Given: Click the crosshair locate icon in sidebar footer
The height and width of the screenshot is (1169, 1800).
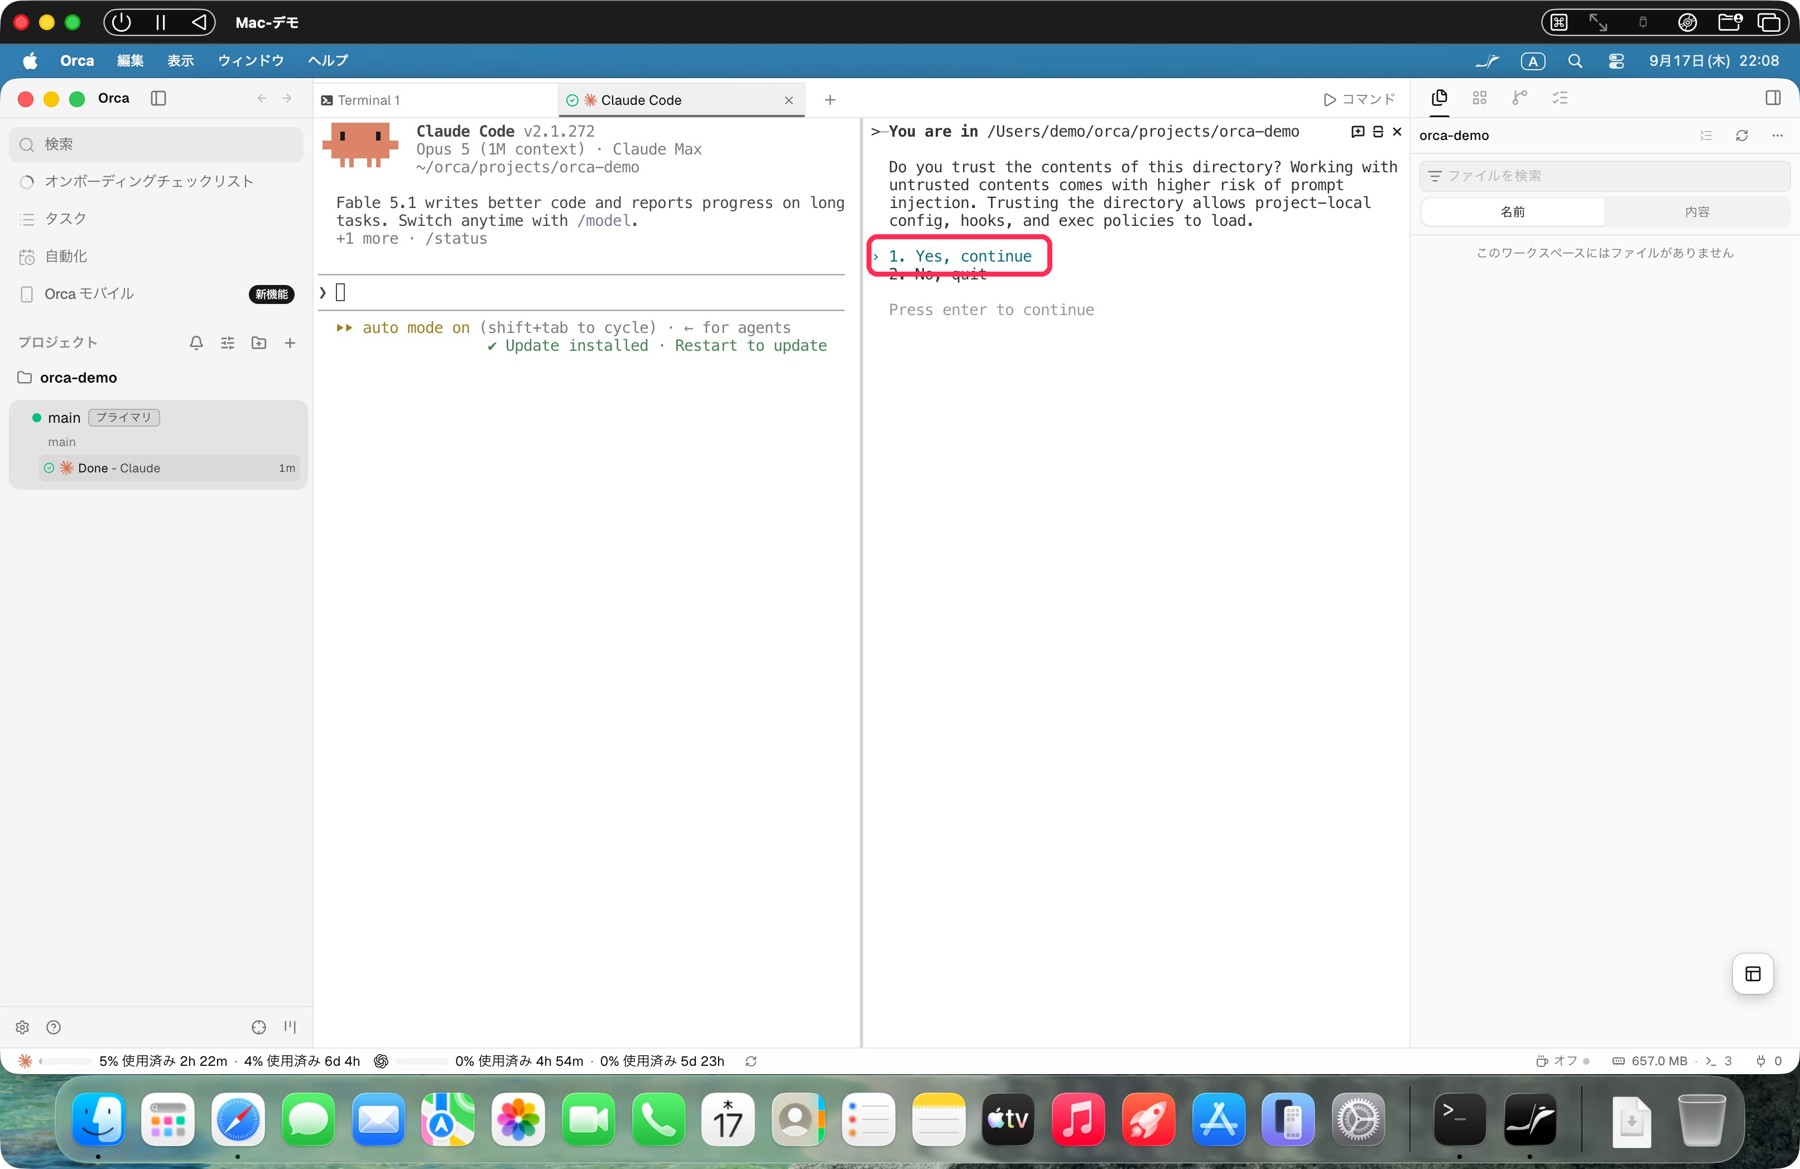Looking at the screenshot, I should 259,1027.
